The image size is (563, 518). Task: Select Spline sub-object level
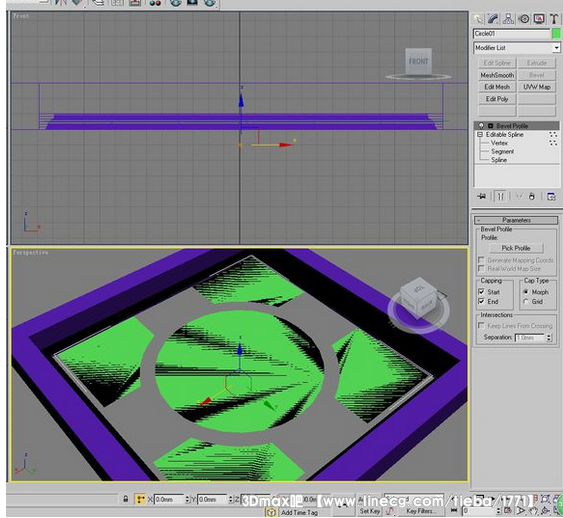499,160
